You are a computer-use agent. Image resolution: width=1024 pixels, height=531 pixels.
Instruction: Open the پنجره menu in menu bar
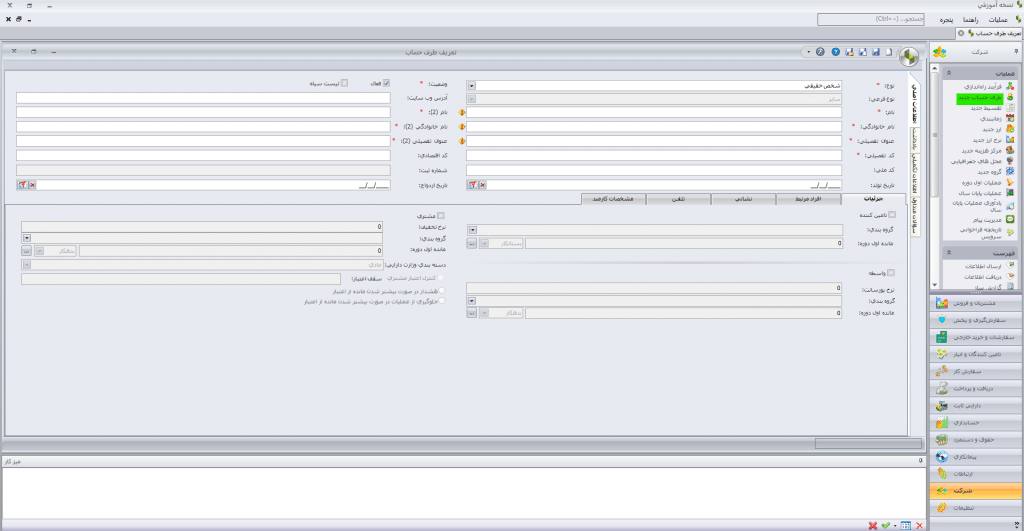click(946, 20)
